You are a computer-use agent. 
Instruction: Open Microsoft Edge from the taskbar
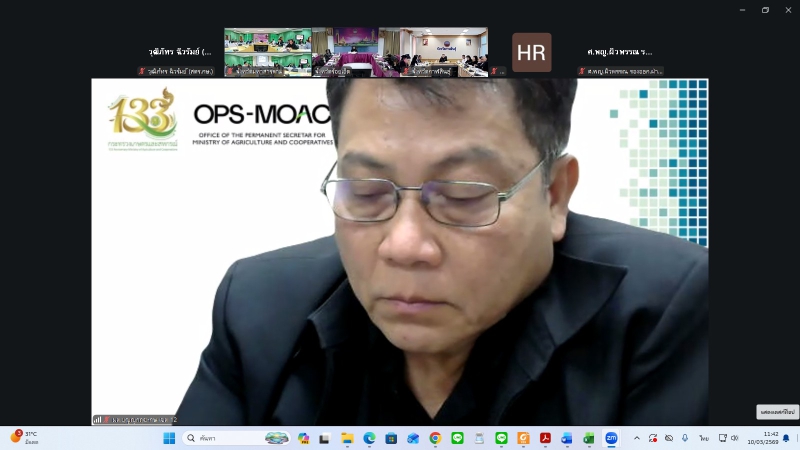369,438
